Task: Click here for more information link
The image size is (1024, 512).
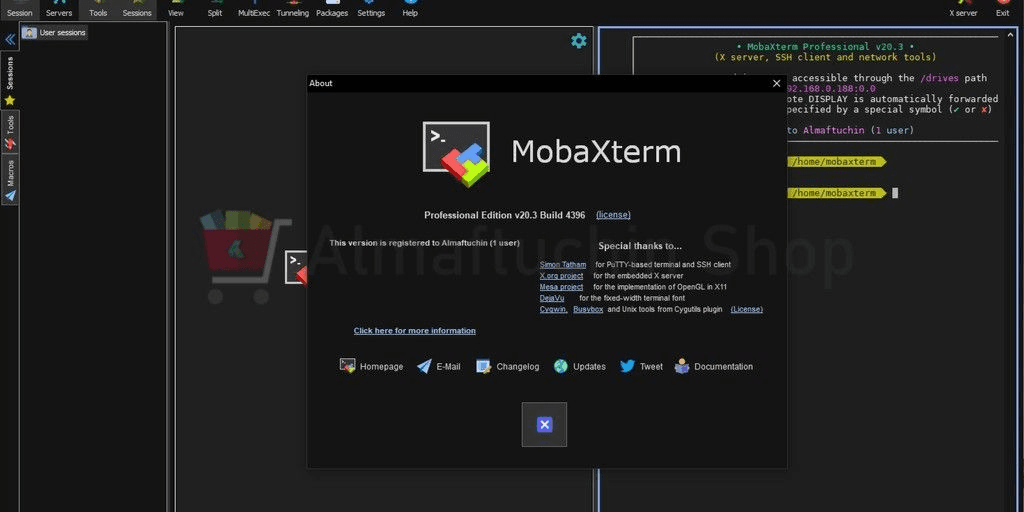Action: (415, 330)
